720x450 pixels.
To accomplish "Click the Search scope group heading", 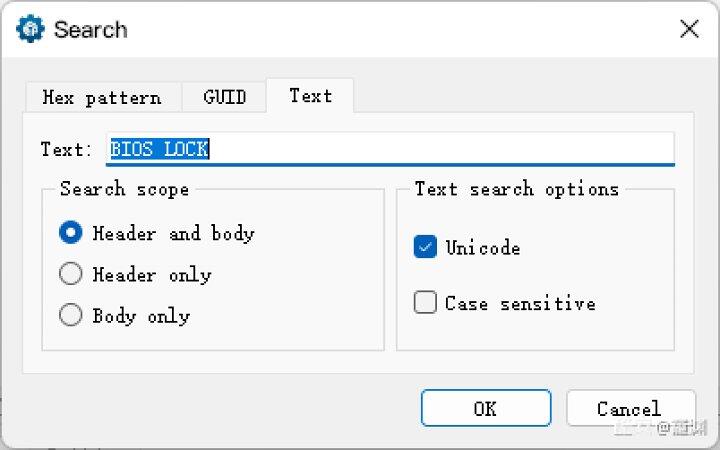I will pos(124,189).
